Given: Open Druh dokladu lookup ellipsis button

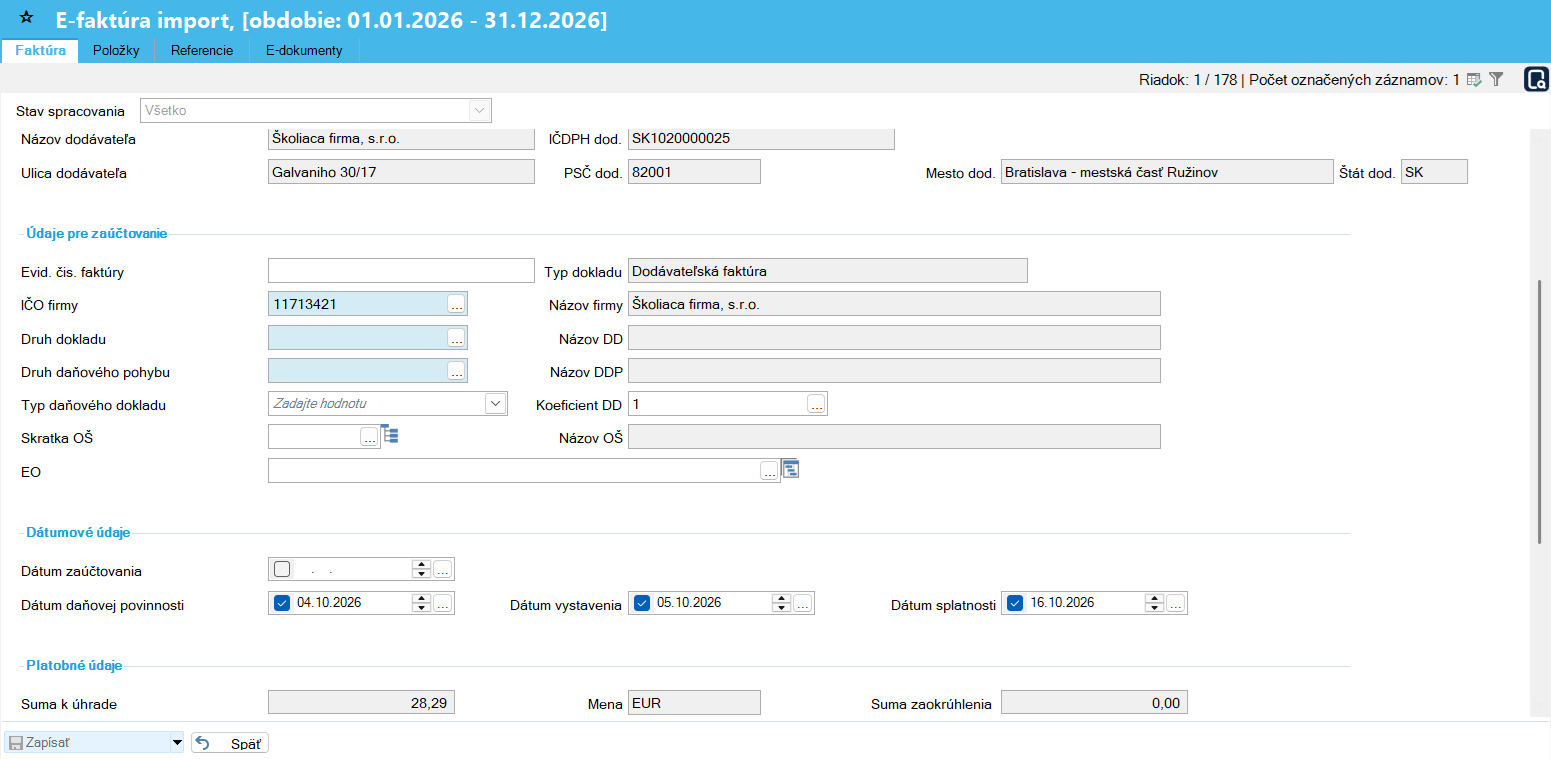Looking at the screenshot, I should point(456,338).
